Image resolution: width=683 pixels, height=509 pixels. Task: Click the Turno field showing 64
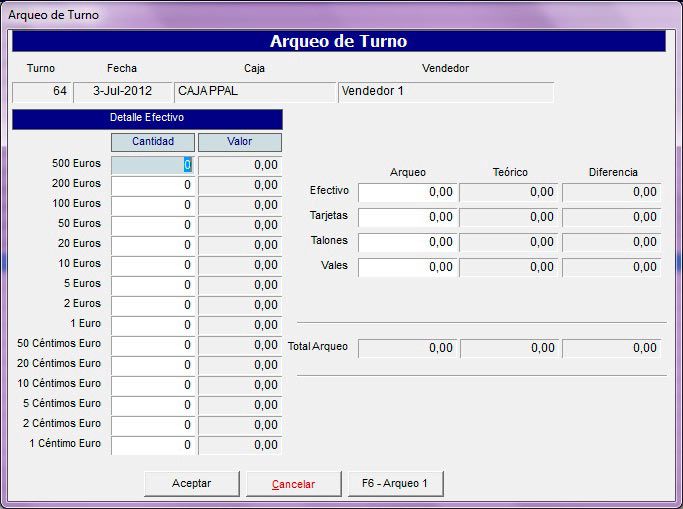[41, 92]
